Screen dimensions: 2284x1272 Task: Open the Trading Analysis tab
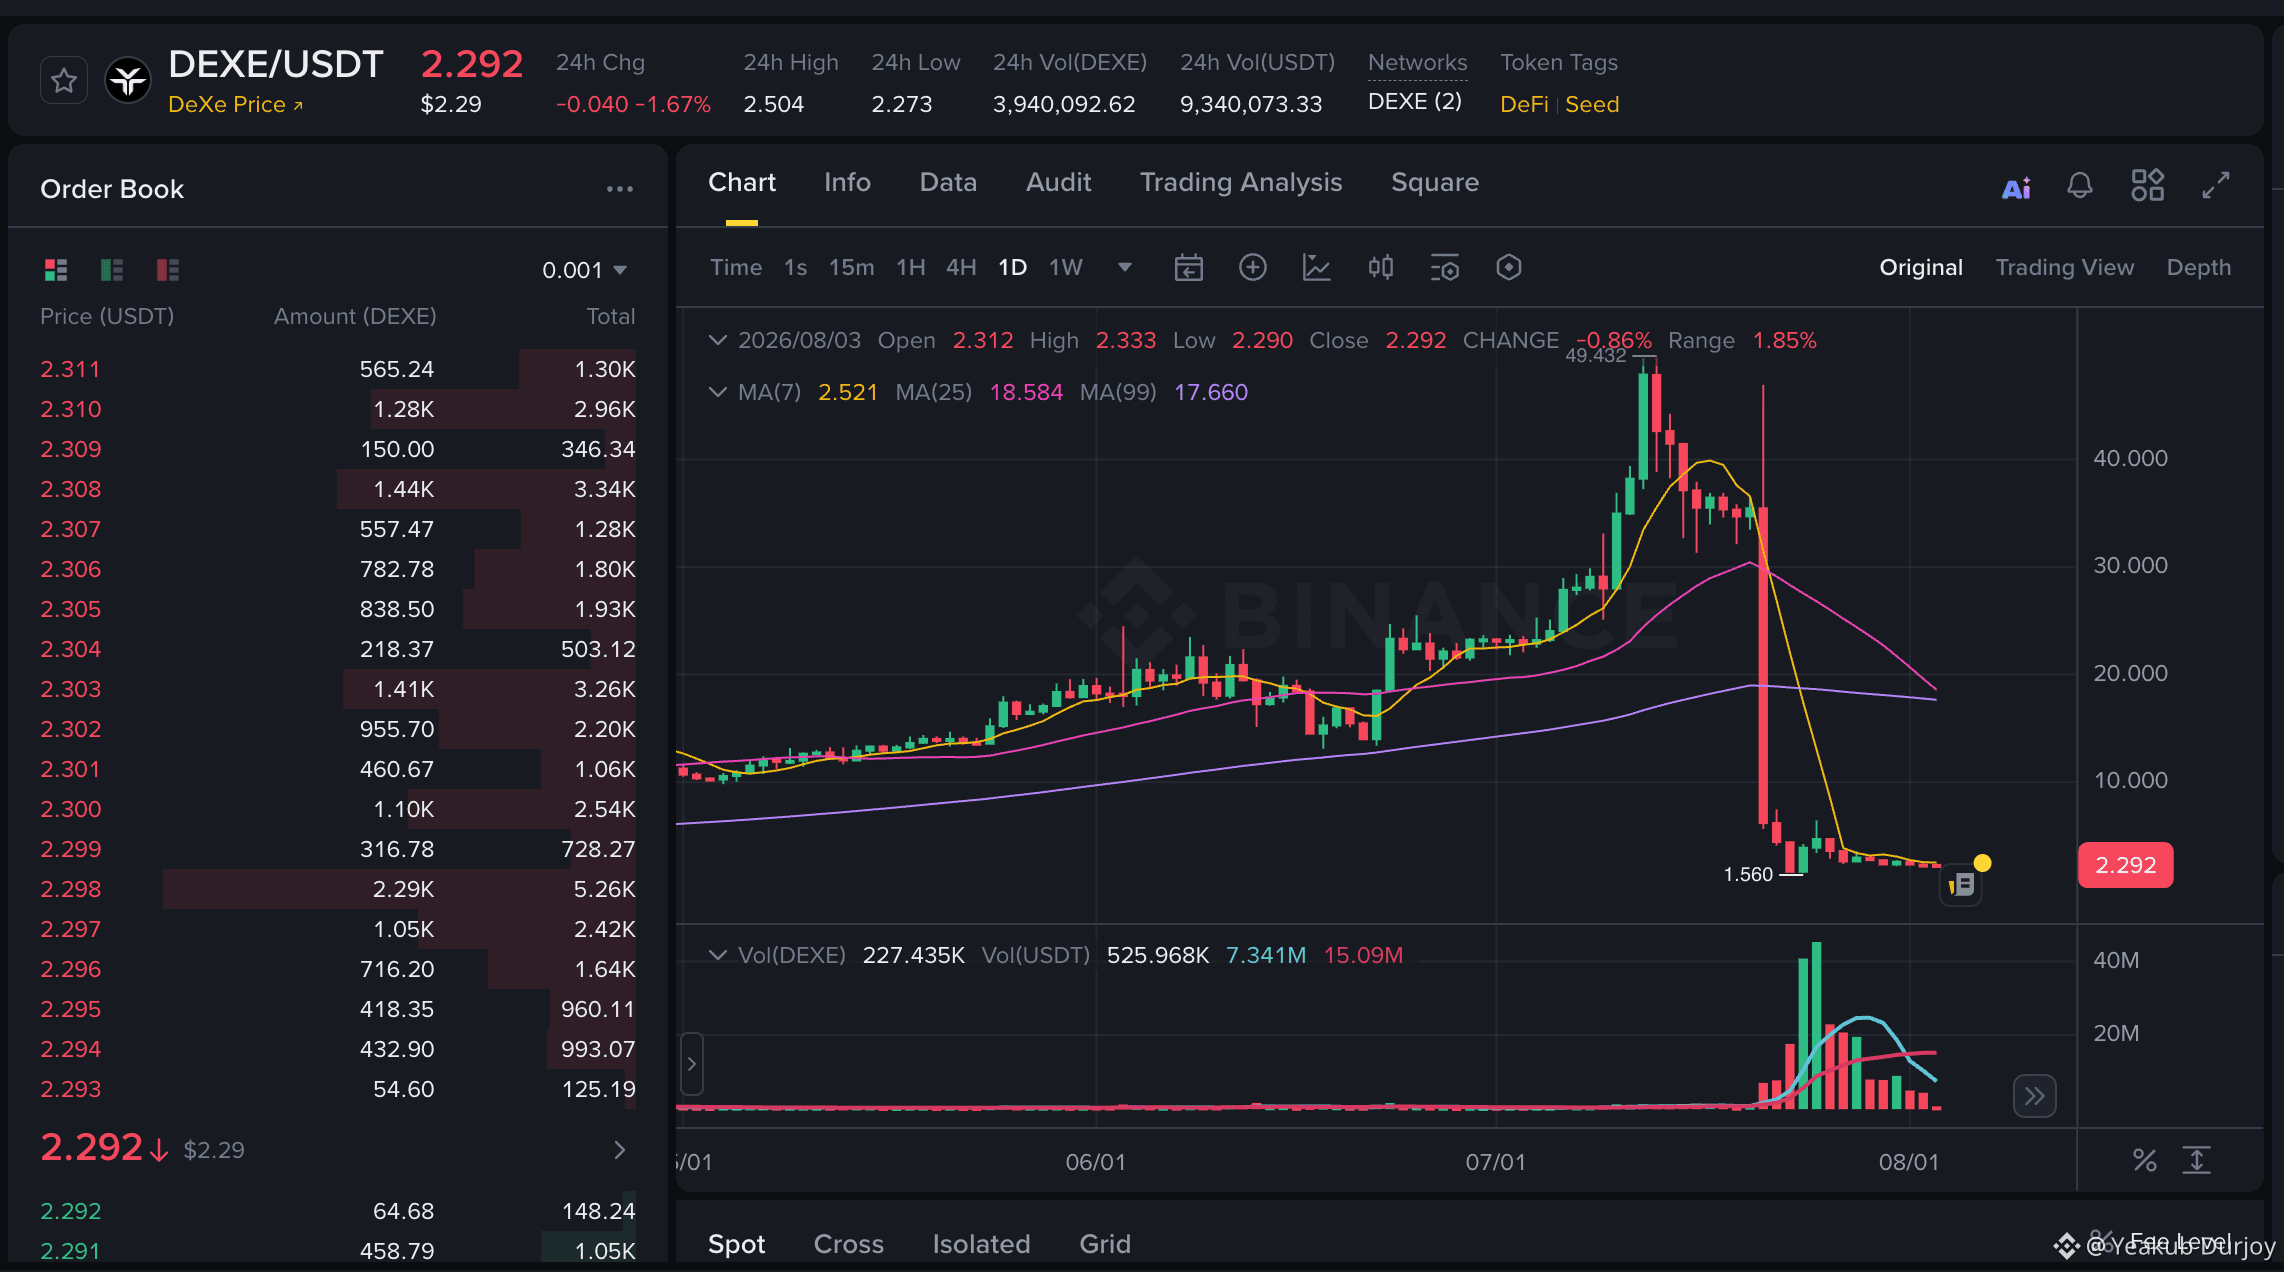click(1241, 182)
